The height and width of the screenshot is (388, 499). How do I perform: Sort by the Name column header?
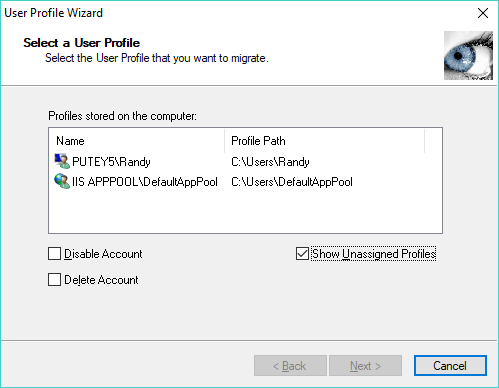tap(137, 141)
